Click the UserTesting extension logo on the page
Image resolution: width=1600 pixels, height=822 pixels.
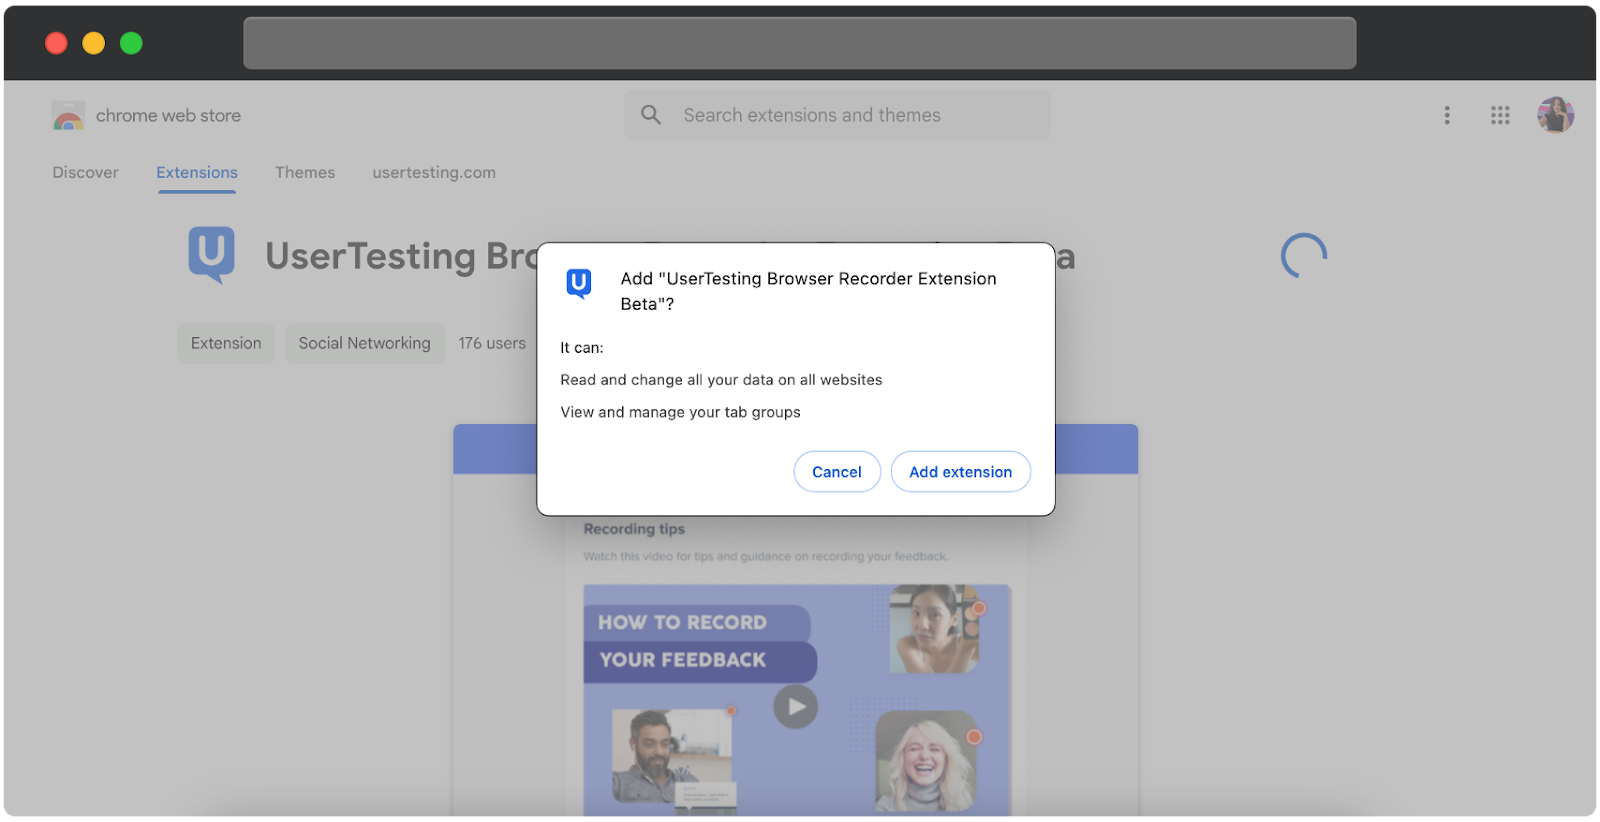click(x=212, y=255)
